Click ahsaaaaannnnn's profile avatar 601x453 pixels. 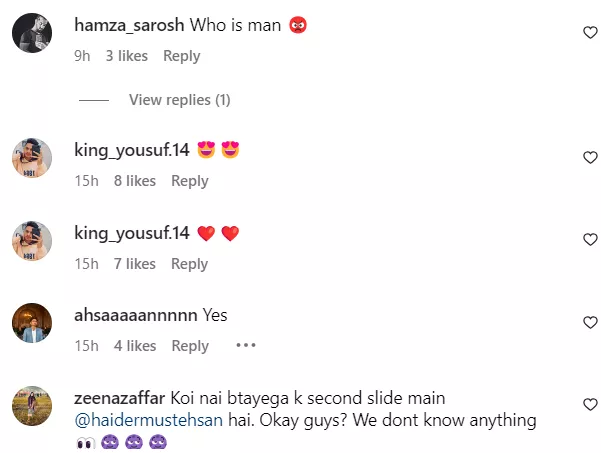click(32, 322)
